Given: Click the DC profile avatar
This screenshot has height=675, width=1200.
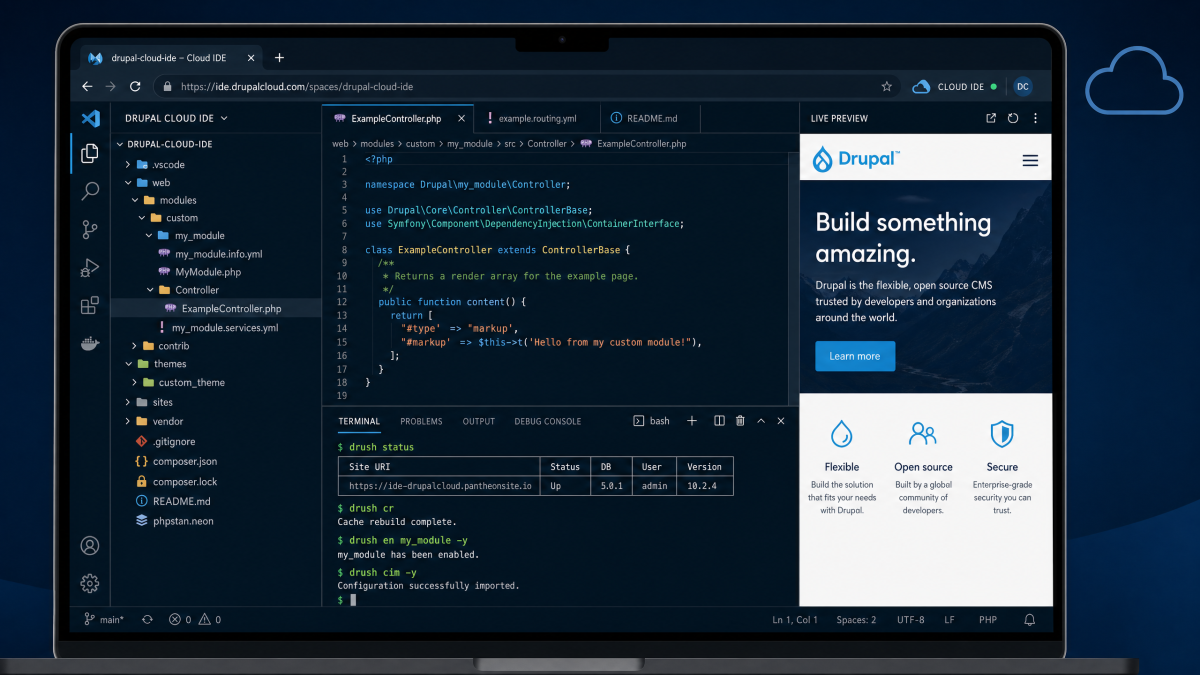Looking at the screenshot, I should tap(1022, 87).
